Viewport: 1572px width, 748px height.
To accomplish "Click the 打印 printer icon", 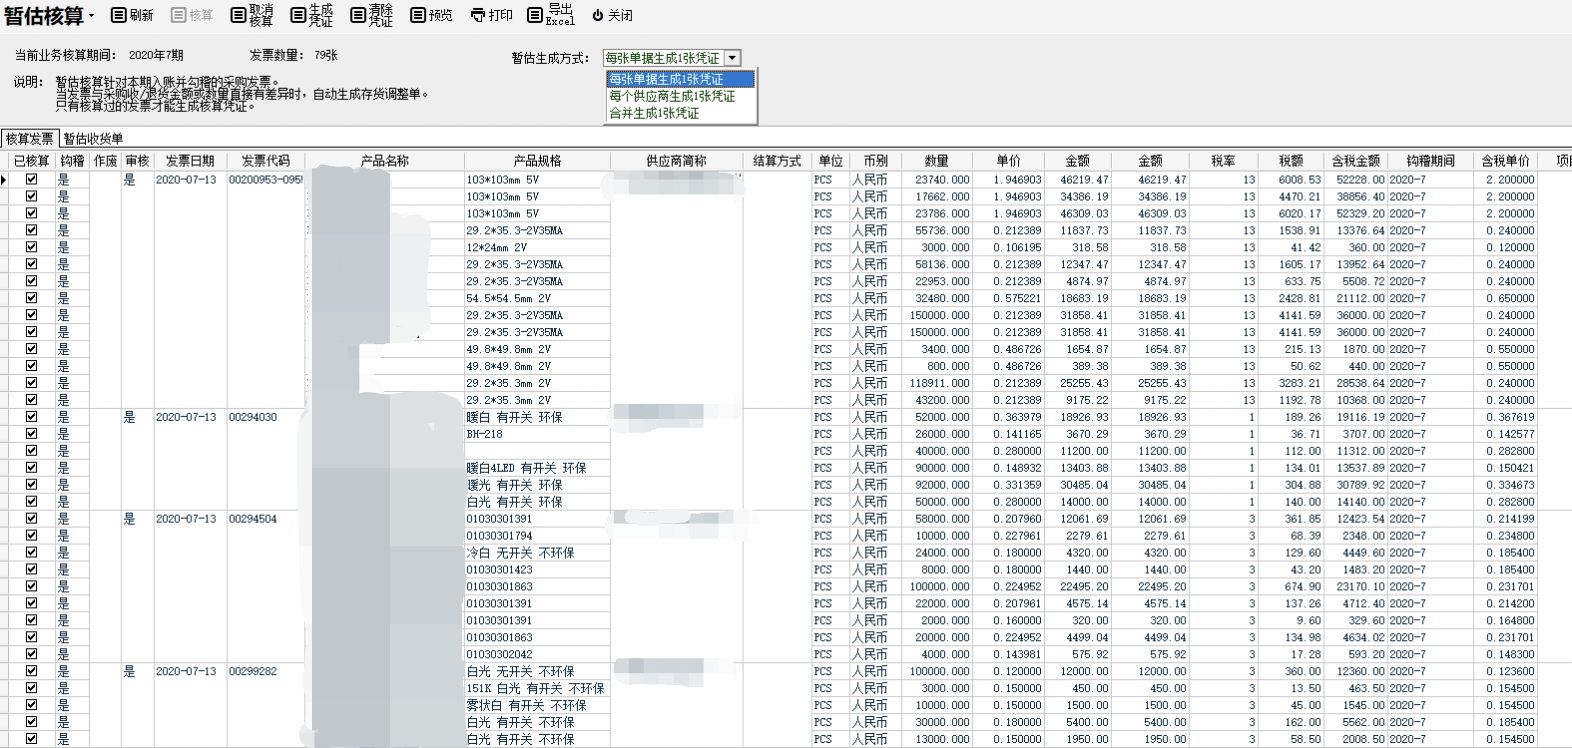I will coord(478,15).
